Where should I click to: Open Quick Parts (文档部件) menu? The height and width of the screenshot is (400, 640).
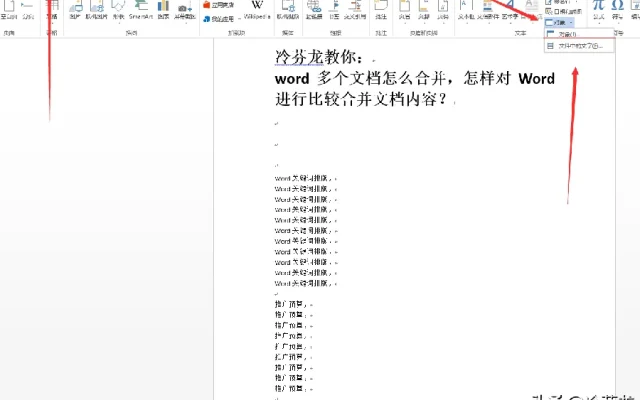coord(488,10)
